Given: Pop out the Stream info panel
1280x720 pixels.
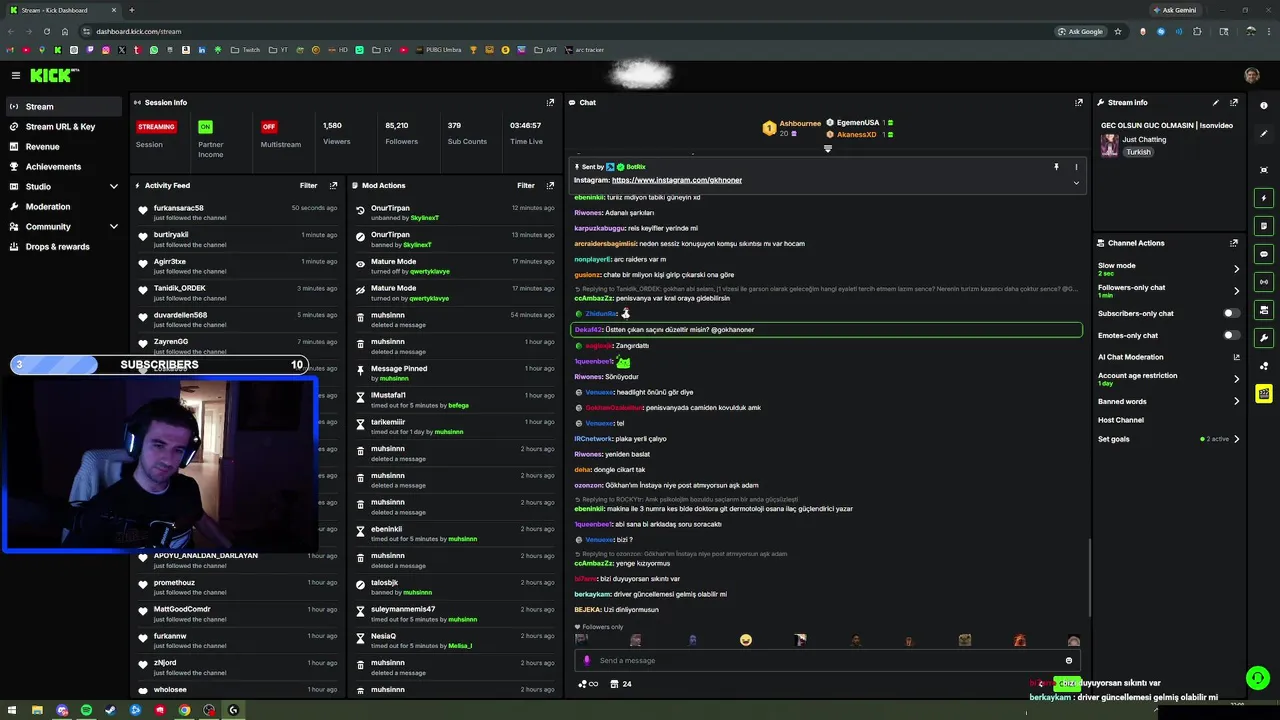Looking at the screenshot, I should pos(1234,102).
